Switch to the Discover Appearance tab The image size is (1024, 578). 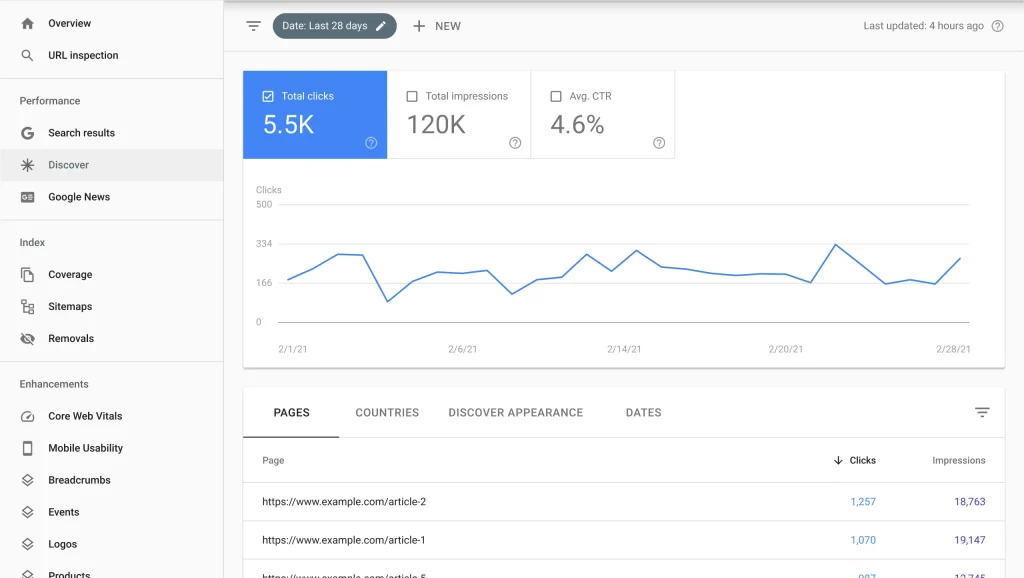515,412
